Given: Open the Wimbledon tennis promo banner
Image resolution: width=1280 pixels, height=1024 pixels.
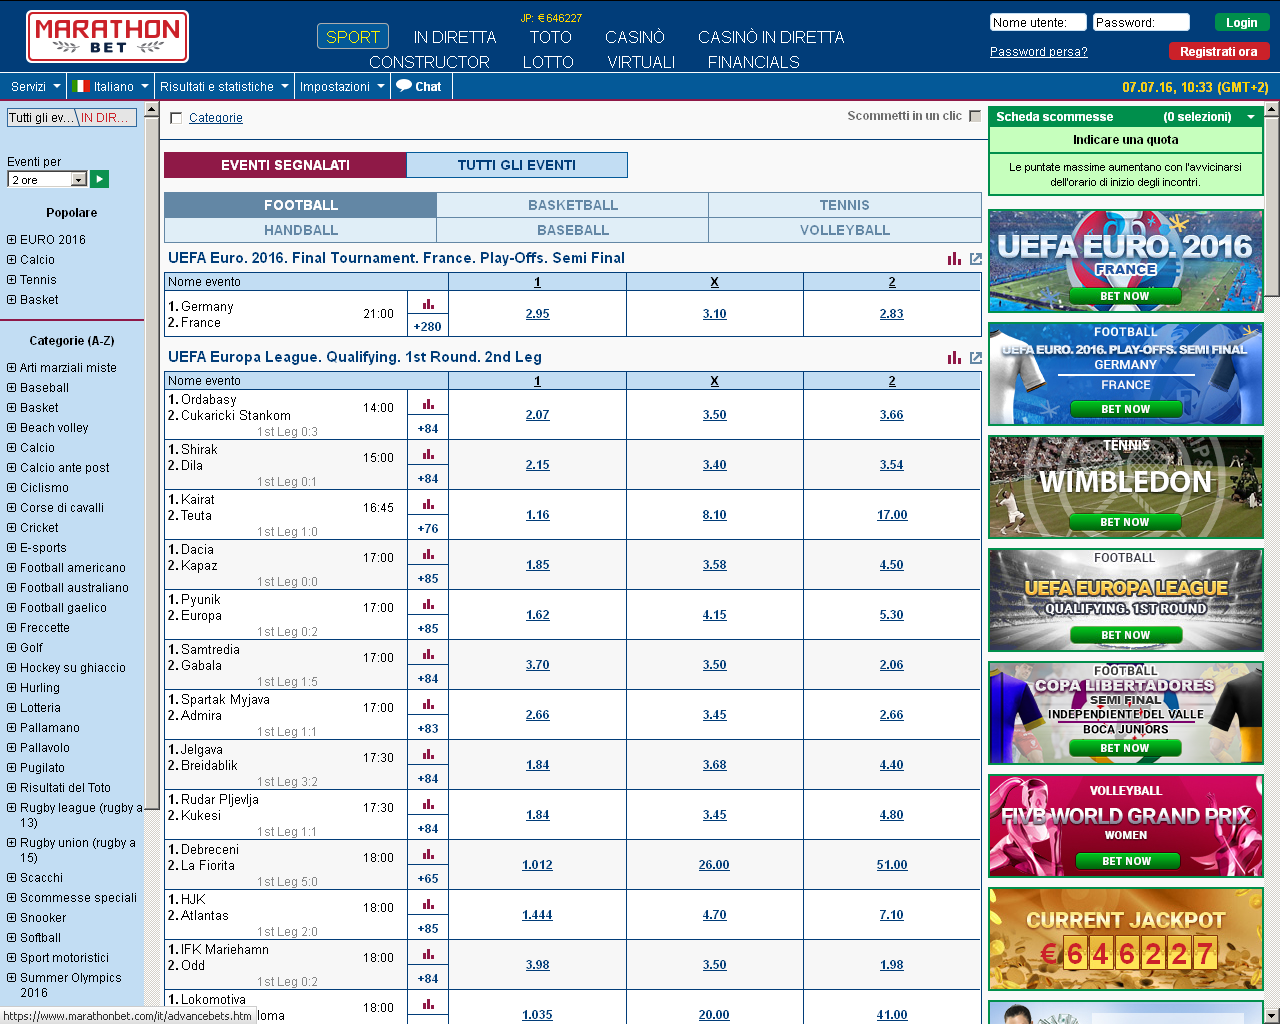Looking at the screenshot, I should [1126, 487].
